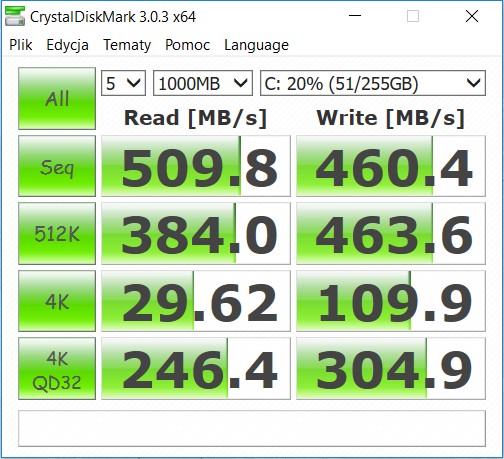Click the 512K read result 384.0
Image resolution: width=504 pixels, height=459 pixels.
click(196, 233)
